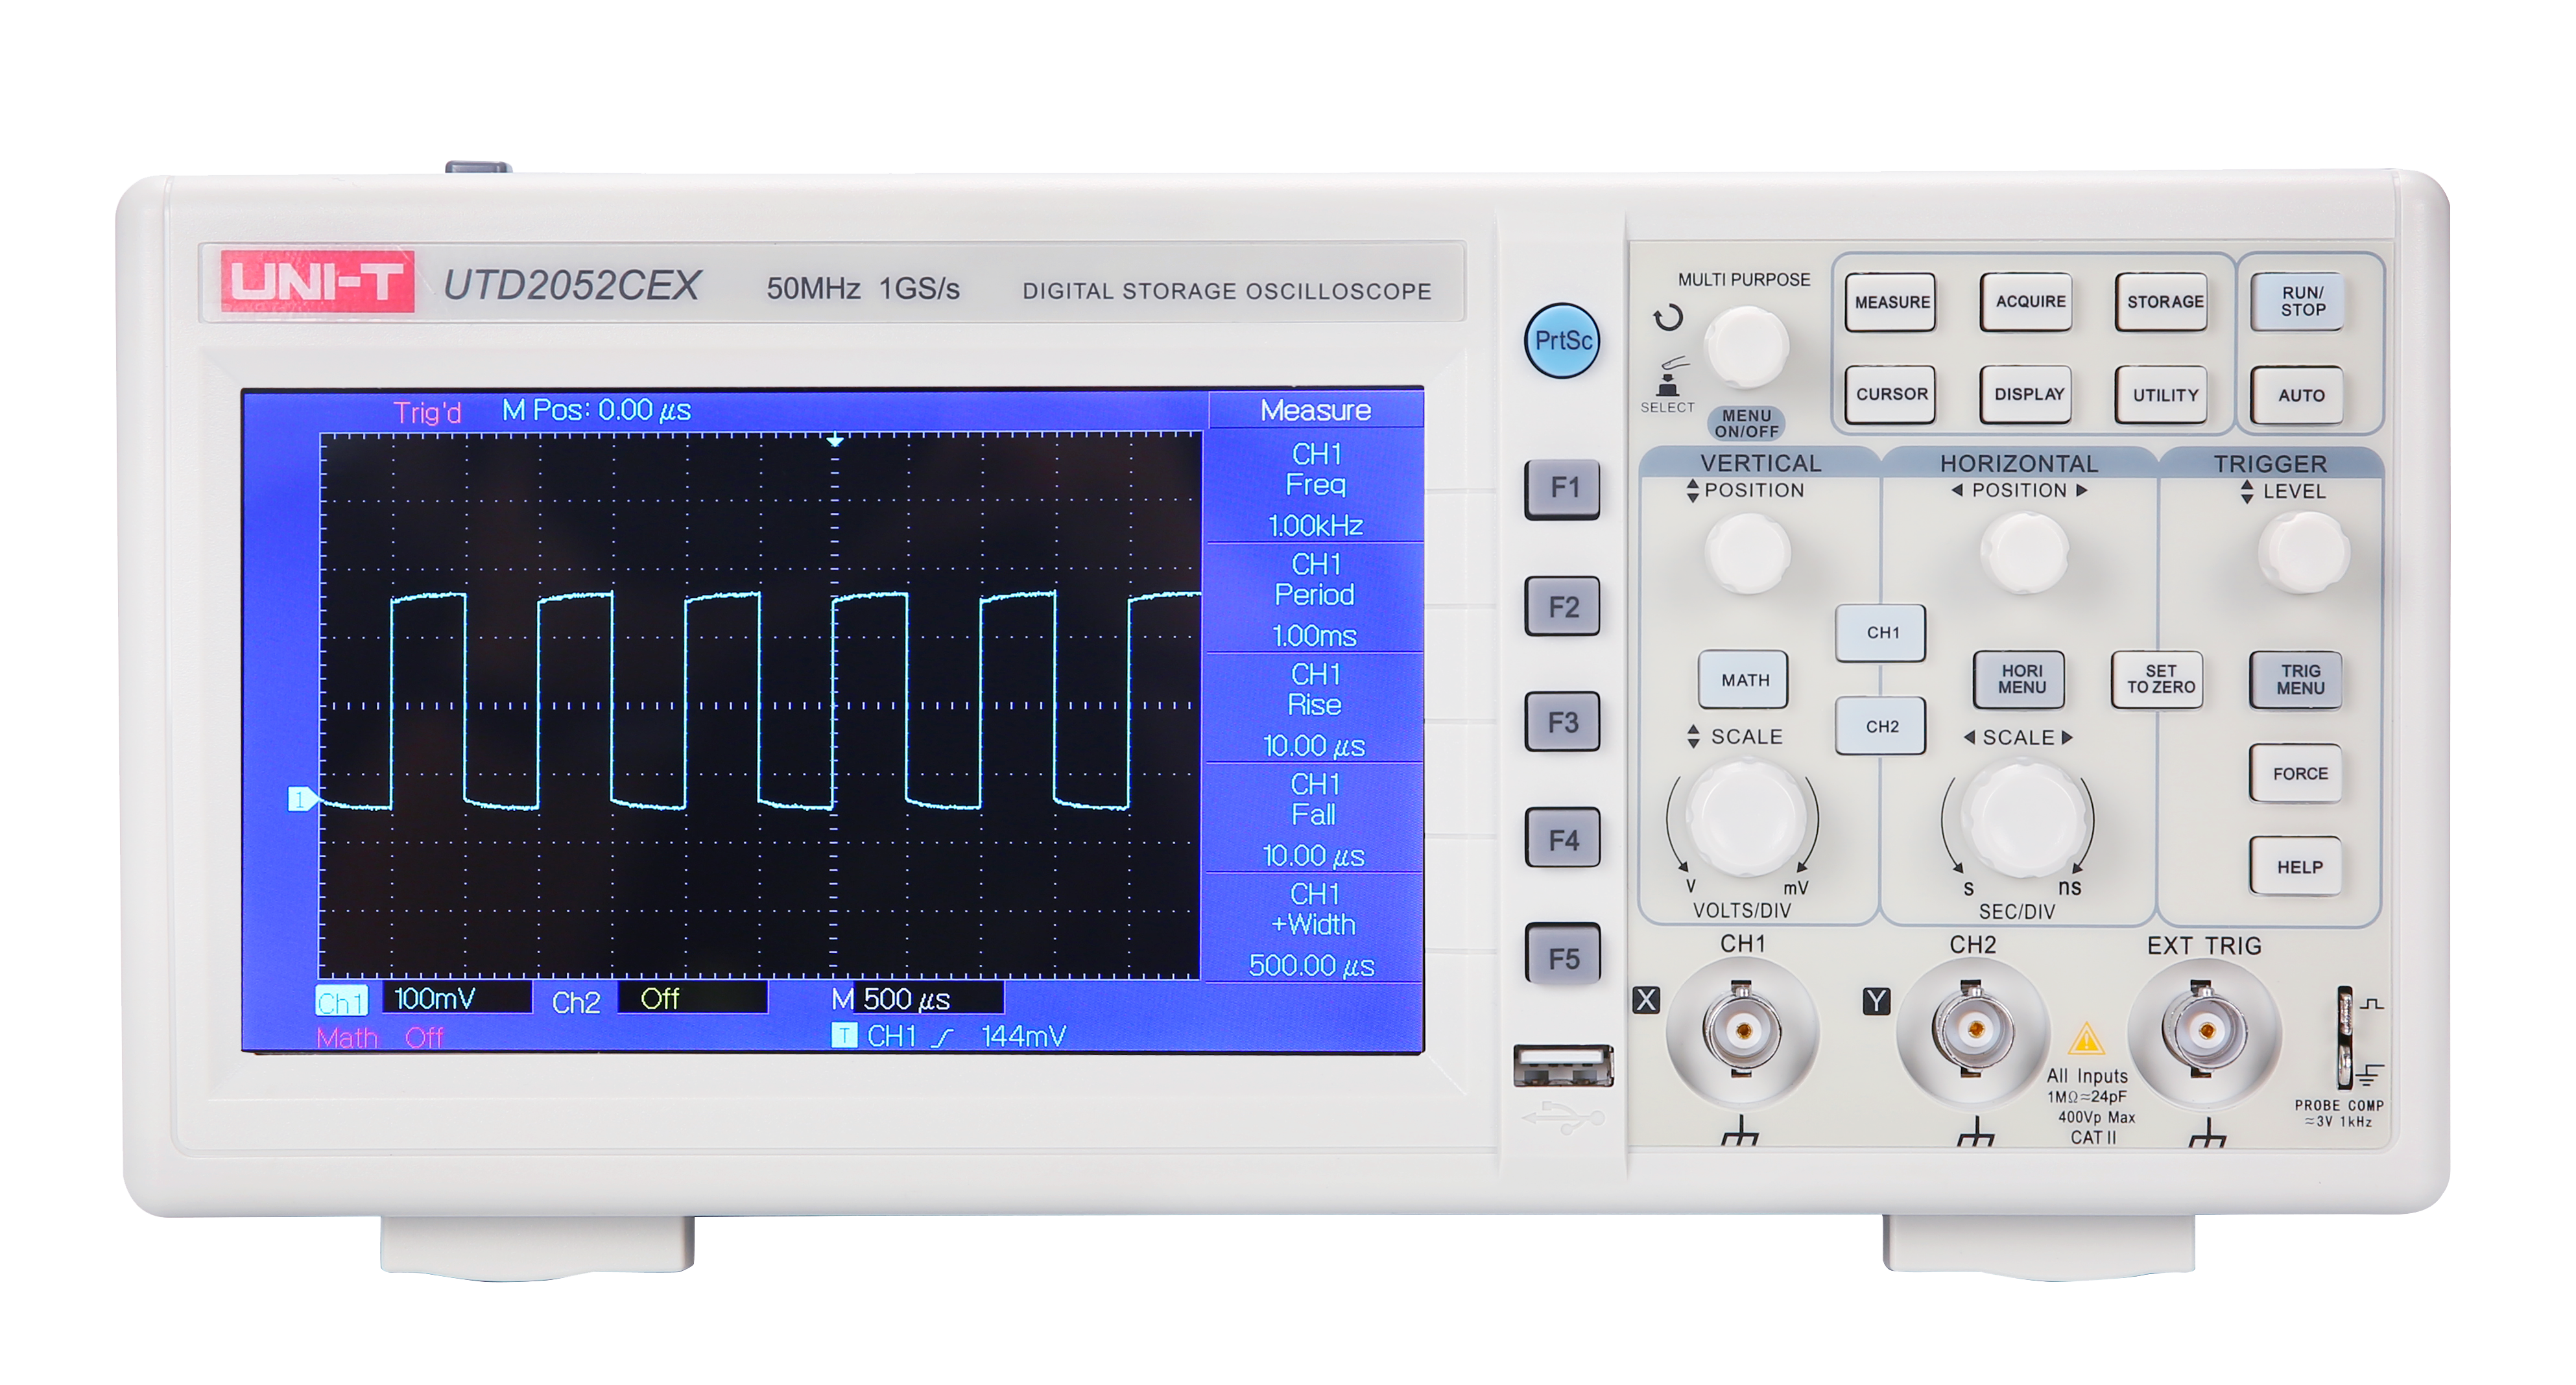Select CH1 Rise measurement menu item
2576x1385 pixels.
(1315, 708)
